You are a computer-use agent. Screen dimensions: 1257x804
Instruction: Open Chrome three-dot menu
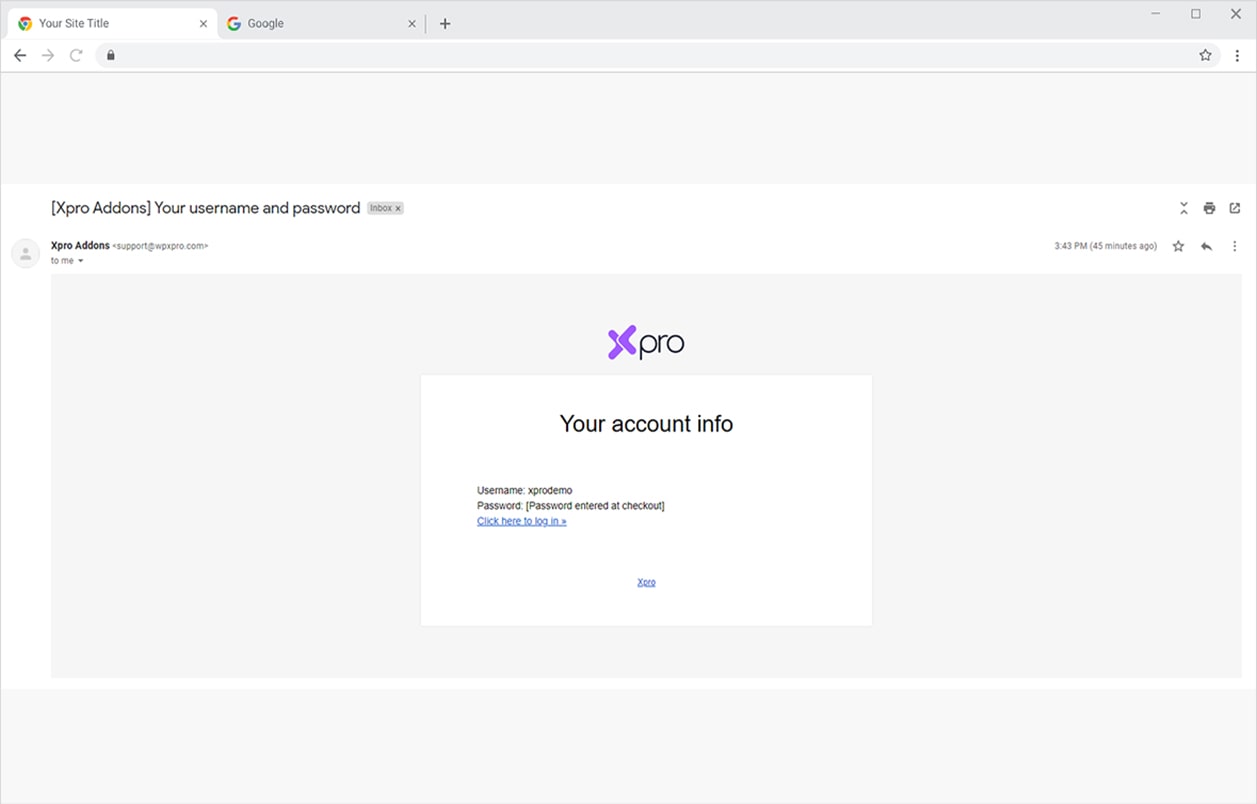pyautogui.click(x=1237, y=55)
